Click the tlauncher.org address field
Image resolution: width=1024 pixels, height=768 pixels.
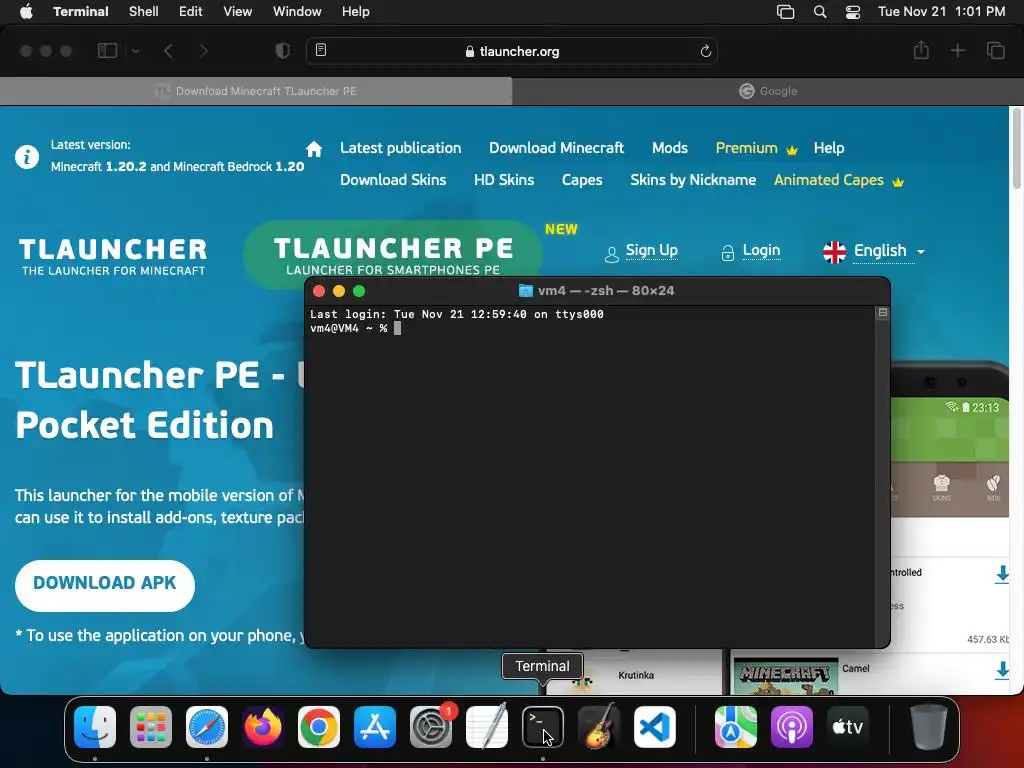(512, 51)
